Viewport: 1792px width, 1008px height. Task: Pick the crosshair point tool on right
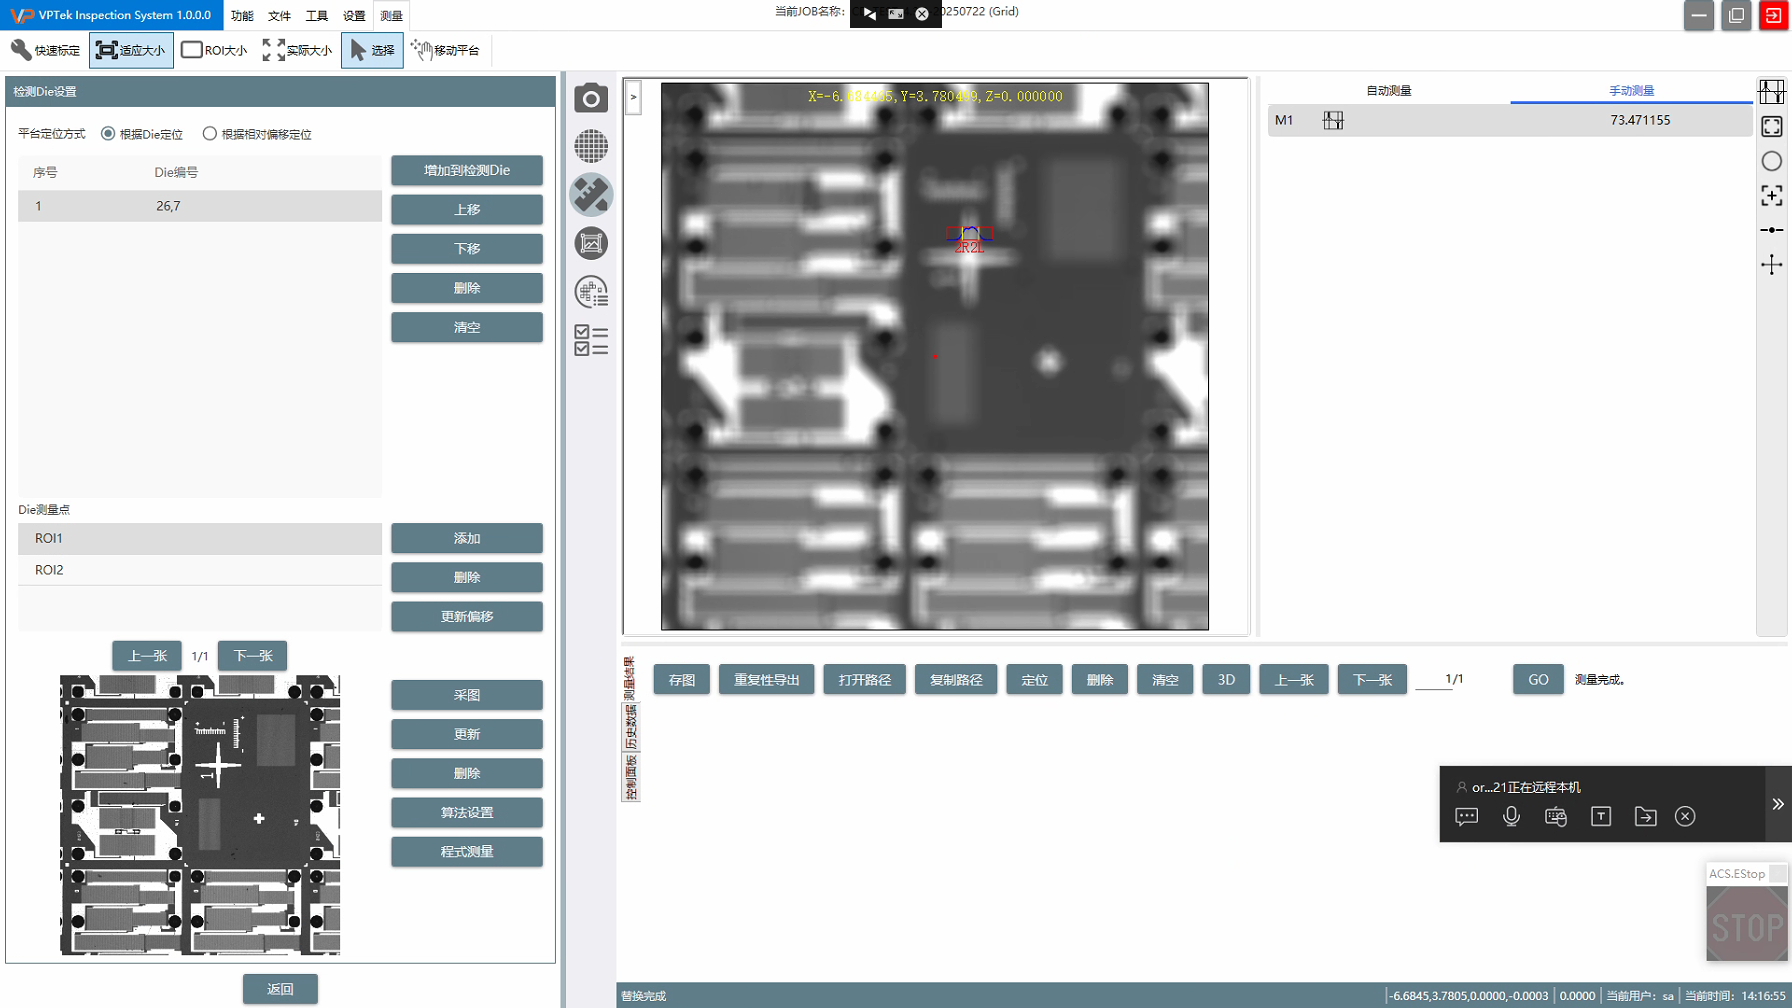1771,265
